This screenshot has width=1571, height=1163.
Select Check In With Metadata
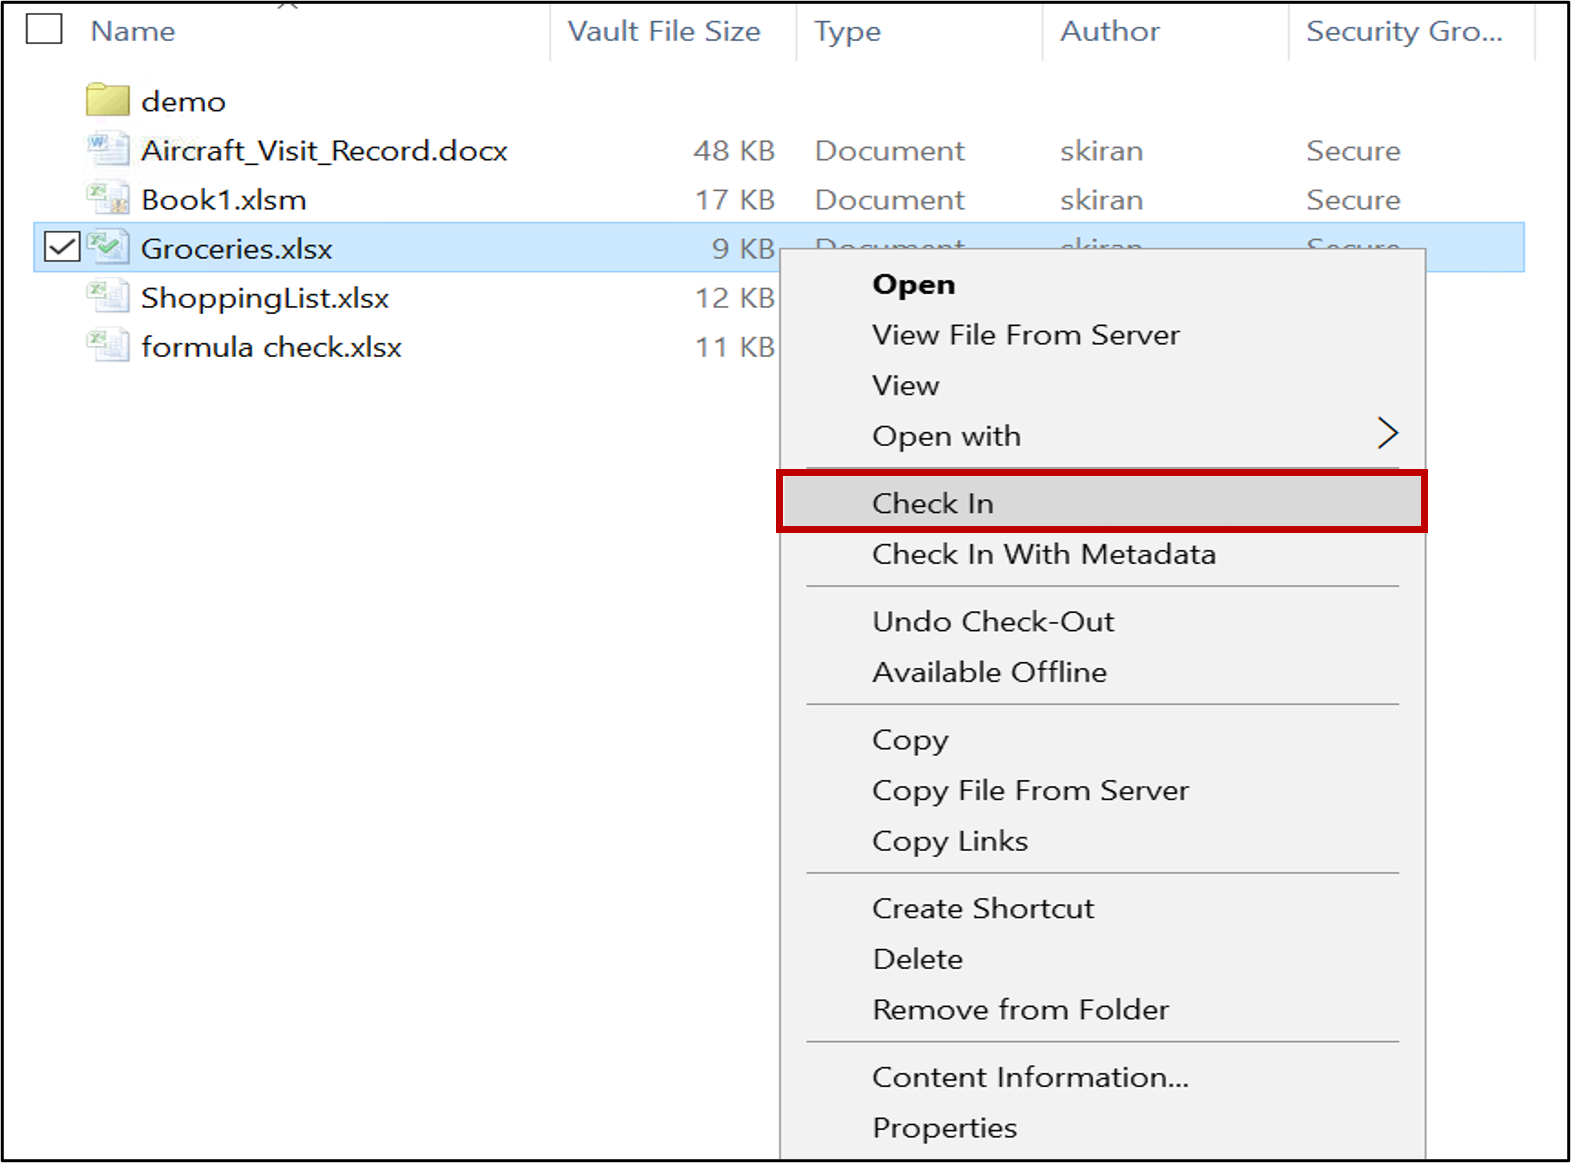pos(1043,554)
